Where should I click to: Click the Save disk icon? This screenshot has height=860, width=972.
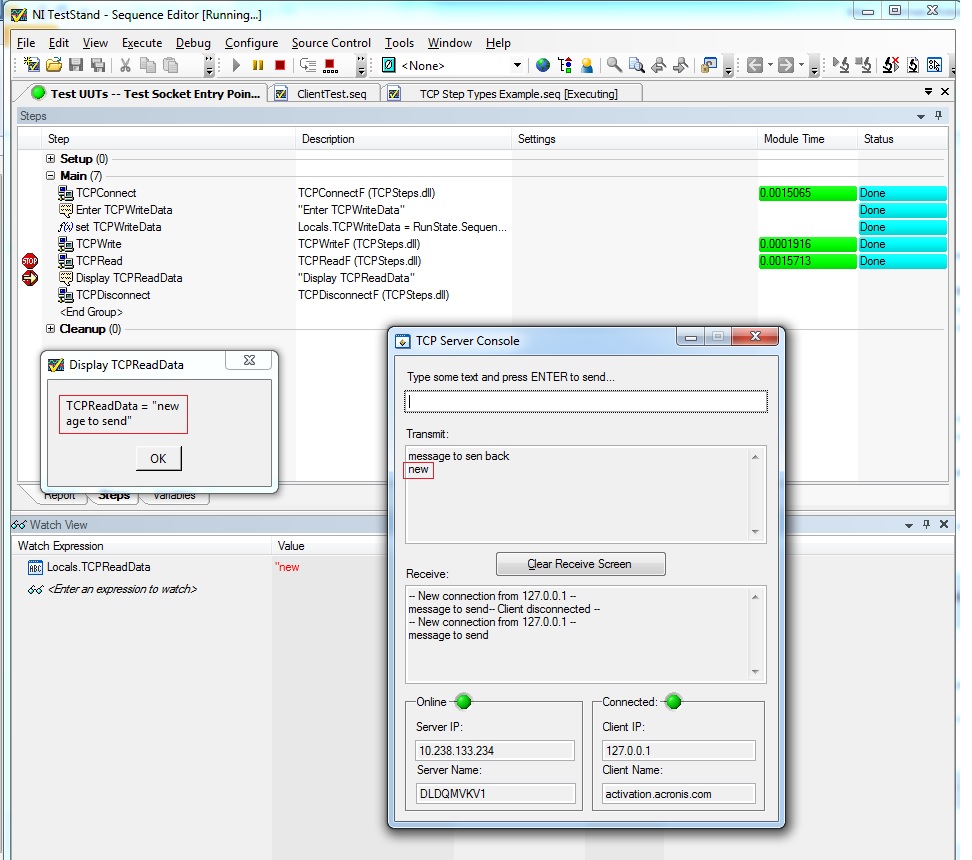[76, 64]
